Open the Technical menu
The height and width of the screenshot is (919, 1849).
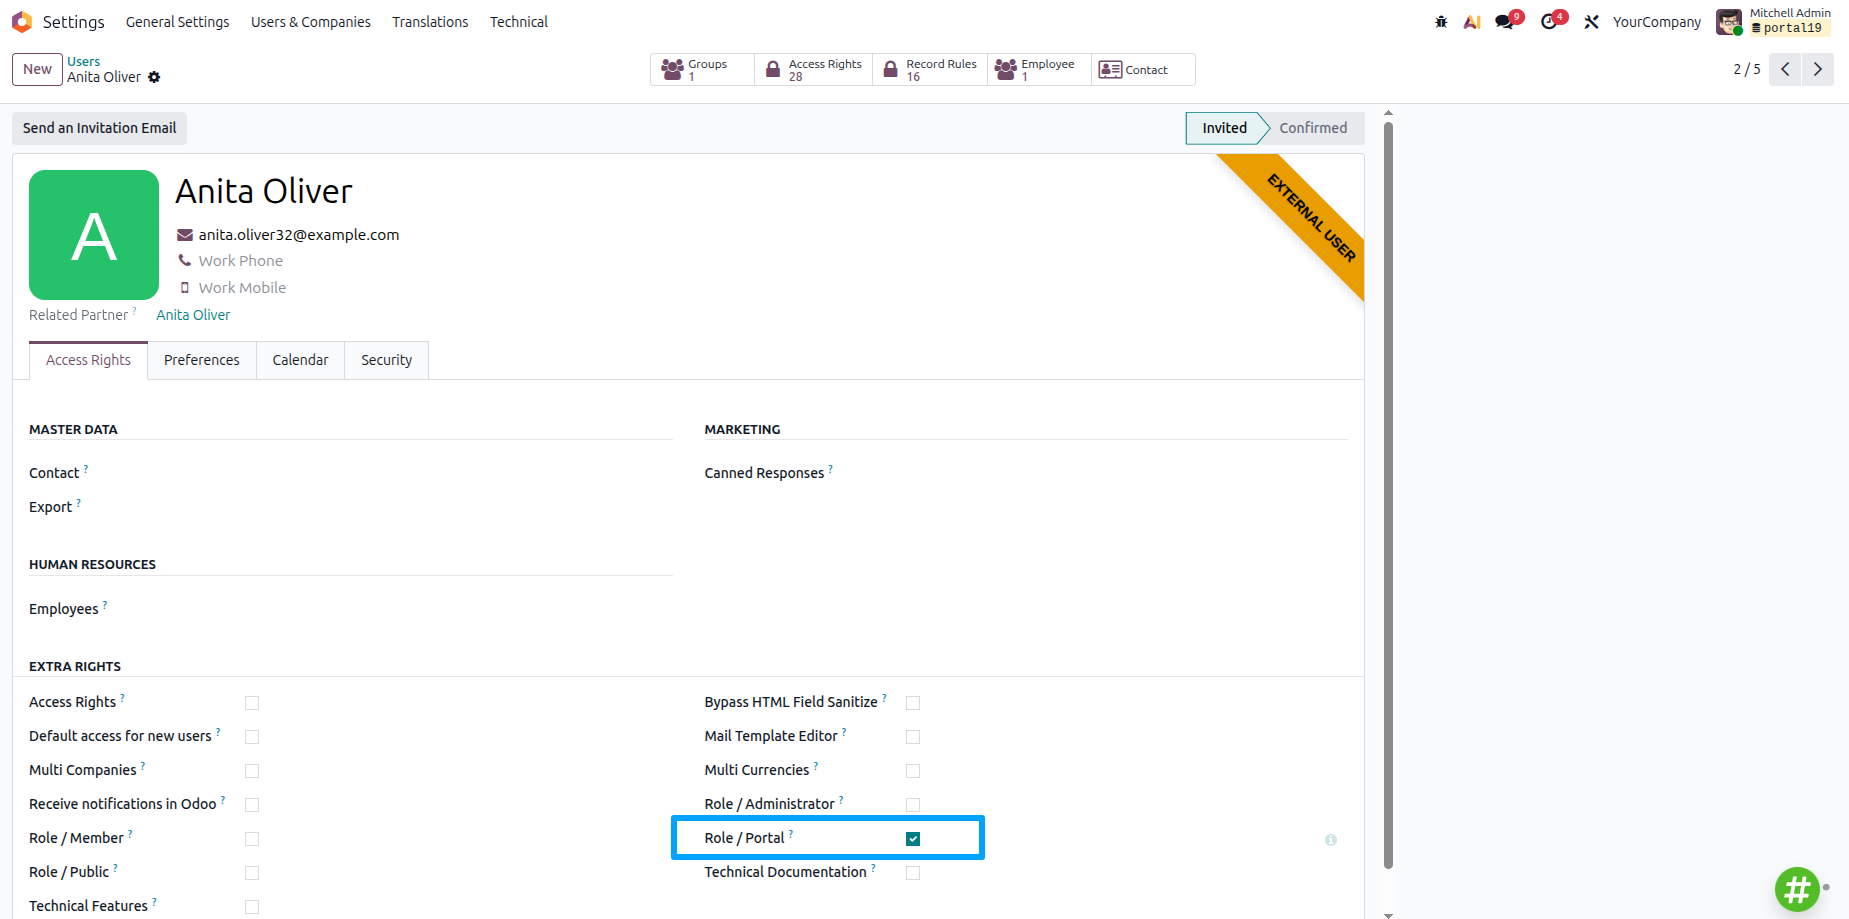pyautogui.click(x=519, y=21)
